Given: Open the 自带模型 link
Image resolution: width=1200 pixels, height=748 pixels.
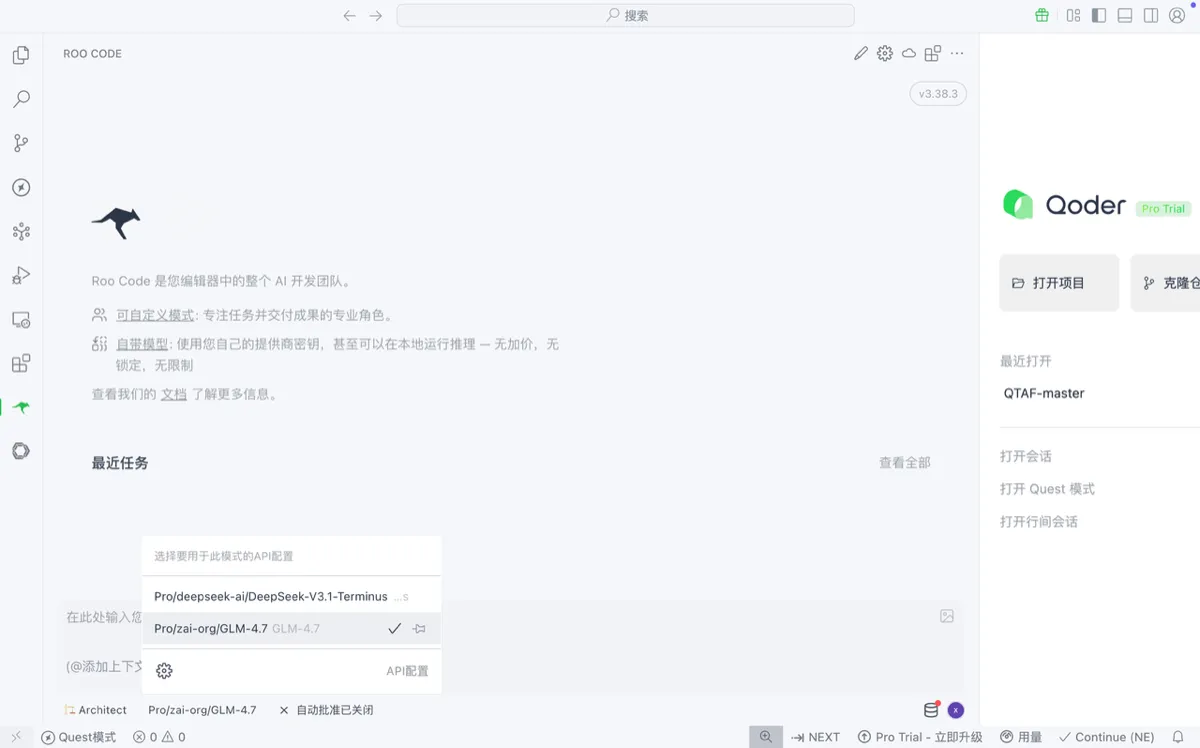Looking at the screenshot, I should pos(142,344).
